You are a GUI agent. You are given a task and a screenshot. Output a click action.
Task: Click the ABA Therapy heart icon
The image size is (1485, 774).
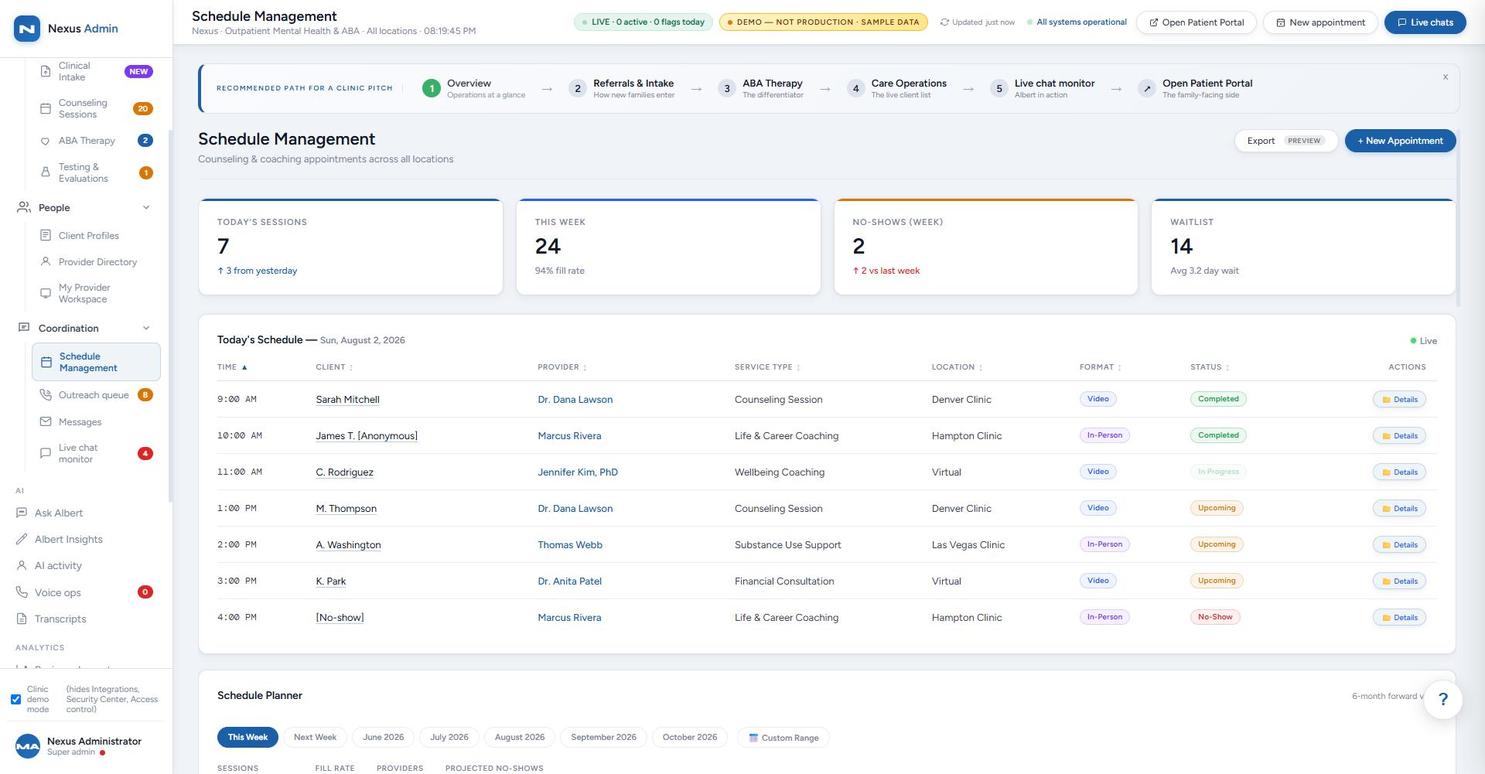tap(45, 141)
